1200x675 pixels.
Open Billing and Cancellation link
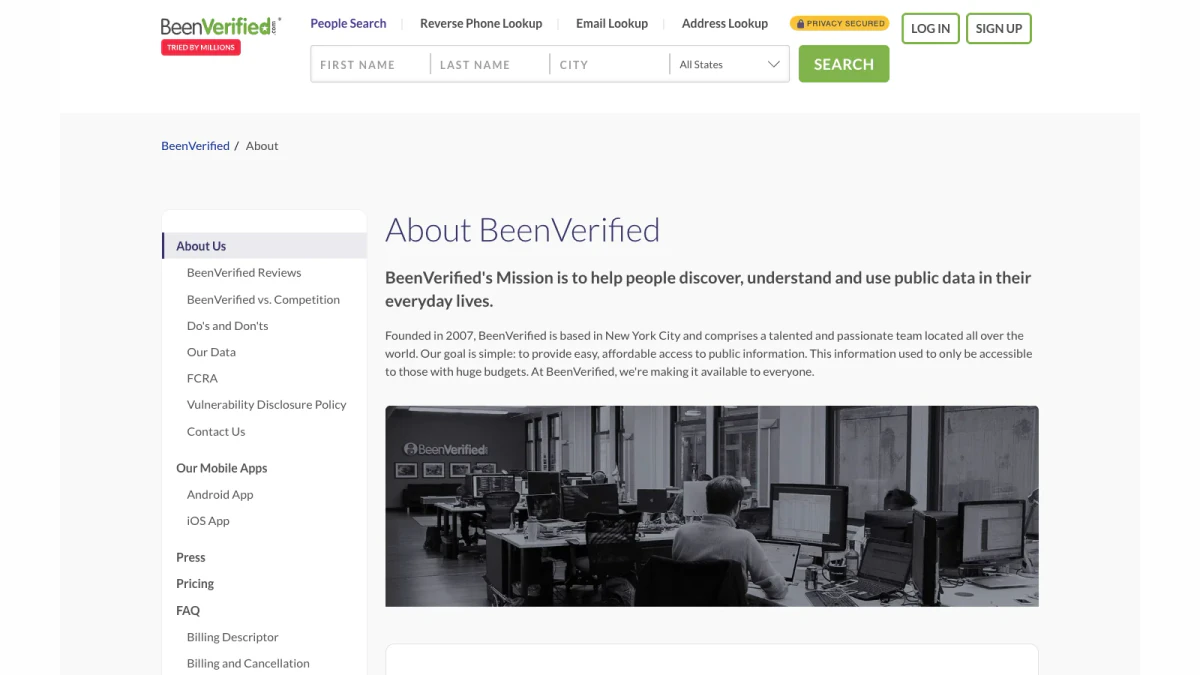(248, 663)
